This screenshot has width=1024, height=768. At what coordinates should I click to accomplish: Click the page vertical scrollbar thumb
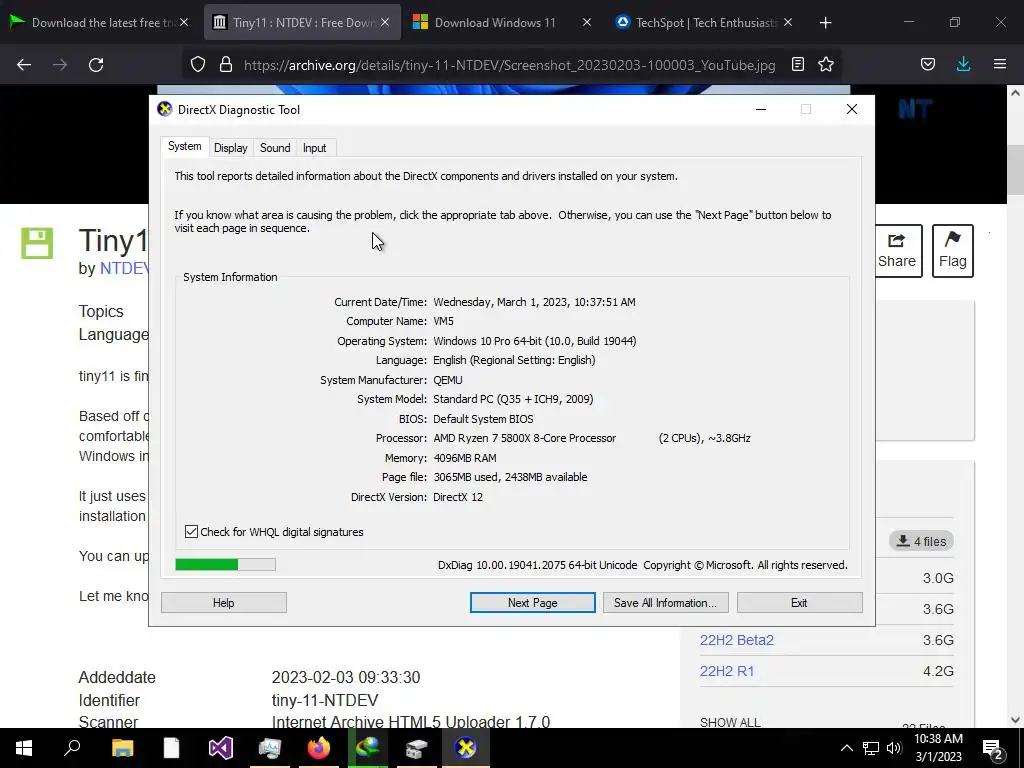click(1016, 168)
